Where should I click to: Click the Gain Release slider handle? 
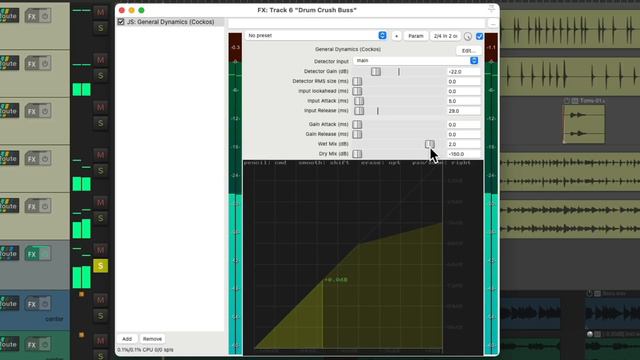(357, 134)
